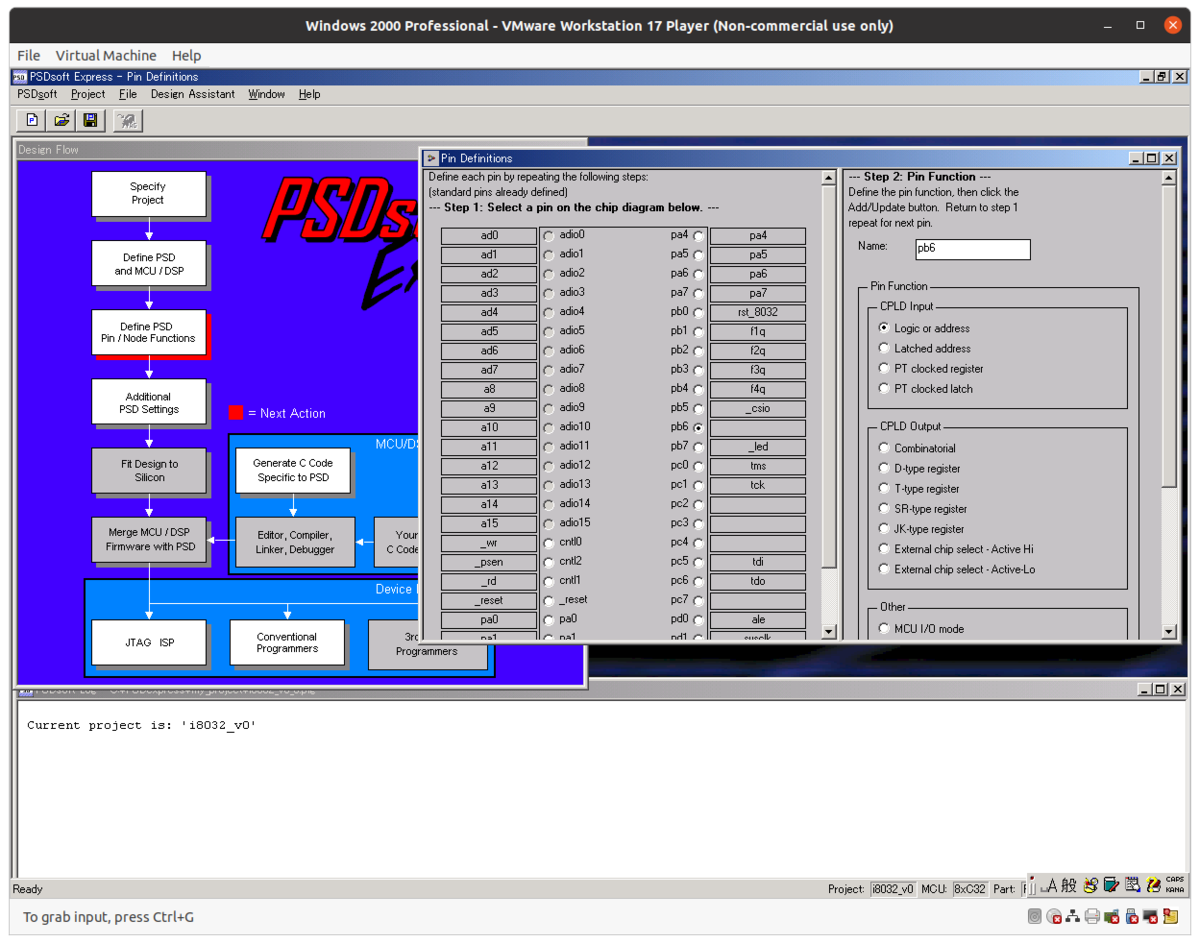
Task: Click the VMware printer status icon
Action: click(x=1093, y=916)
